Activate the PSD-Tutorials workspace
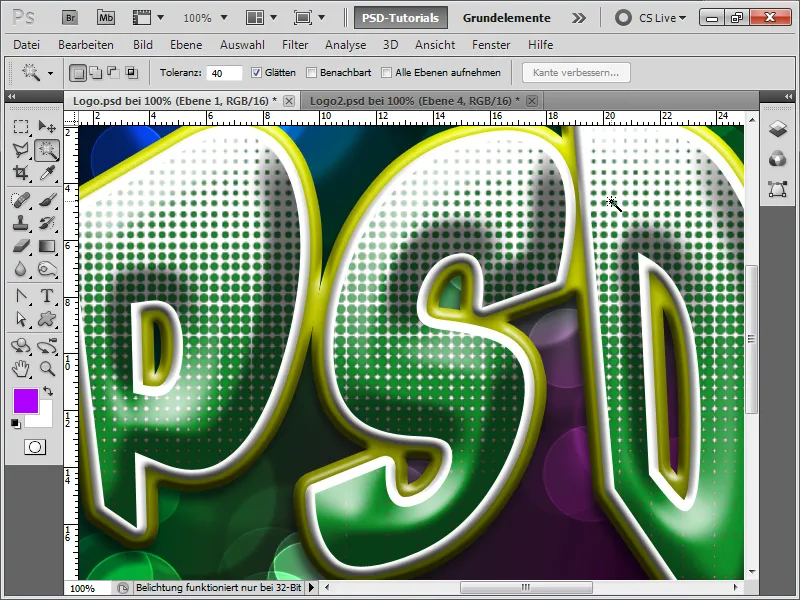 click(x=401, y=18)
